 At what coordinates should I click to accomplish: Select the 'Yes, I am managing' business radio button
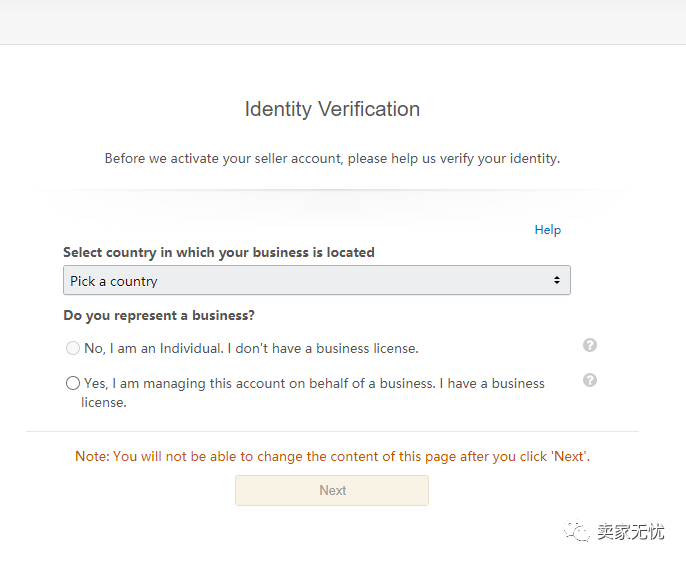pos(73,383)
